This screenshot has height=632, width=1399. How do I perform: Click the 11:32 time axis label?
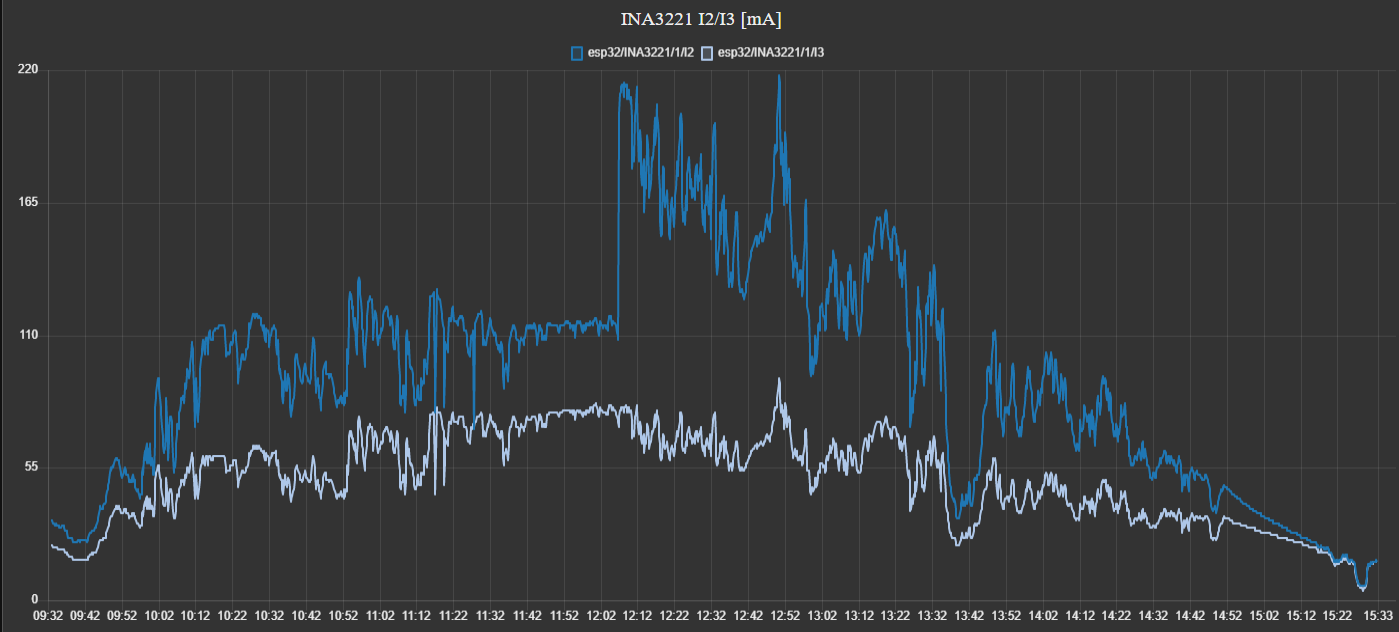(x=490, y=617)
